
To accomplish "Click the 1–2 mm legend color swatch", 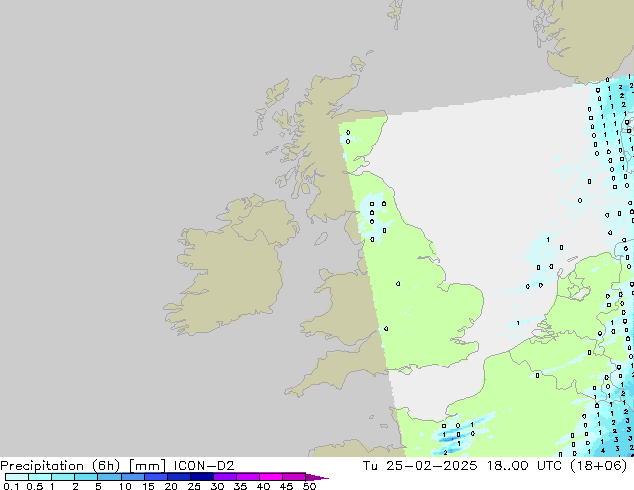I will click(63, 477).
